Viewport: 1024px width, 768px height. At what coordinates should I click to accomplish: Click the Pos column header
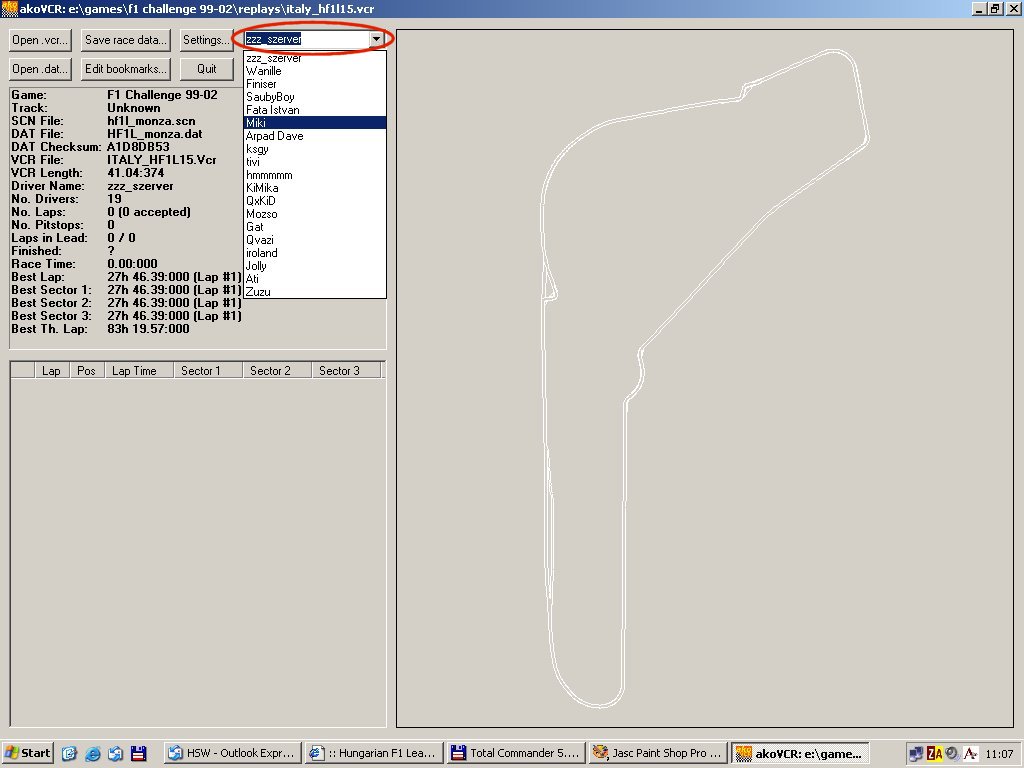click(x=86, y=370)
